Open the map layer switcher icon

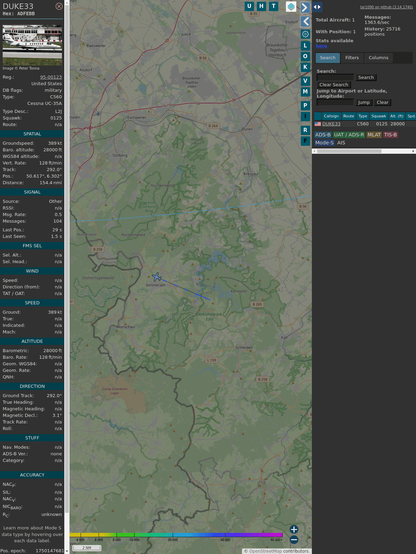(291, 6)
